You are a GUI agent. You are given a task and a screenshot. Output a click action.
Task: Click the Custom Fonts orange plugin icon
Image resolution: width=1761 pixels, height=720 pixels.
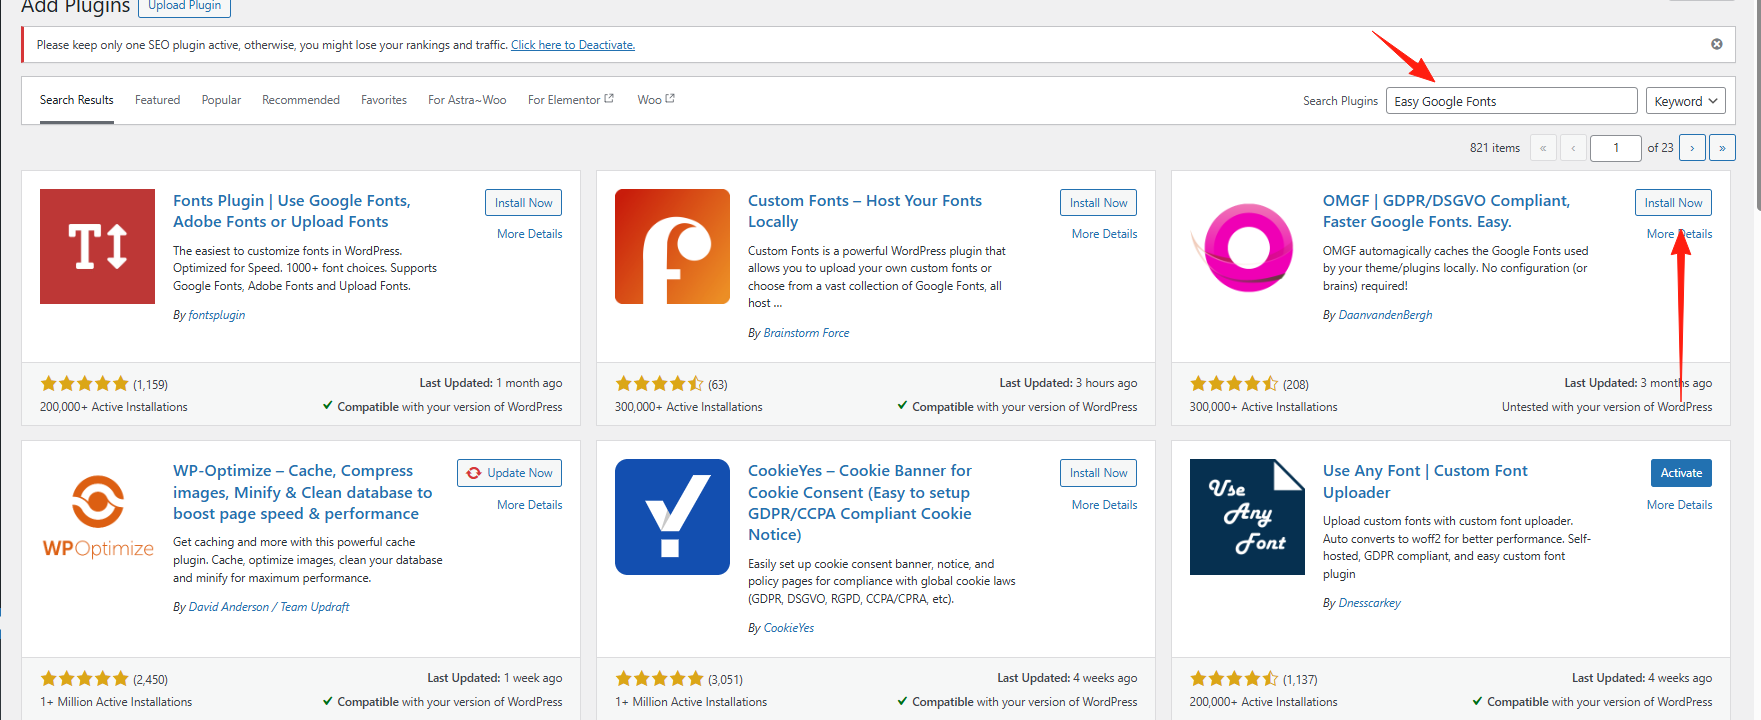point(672,246)
